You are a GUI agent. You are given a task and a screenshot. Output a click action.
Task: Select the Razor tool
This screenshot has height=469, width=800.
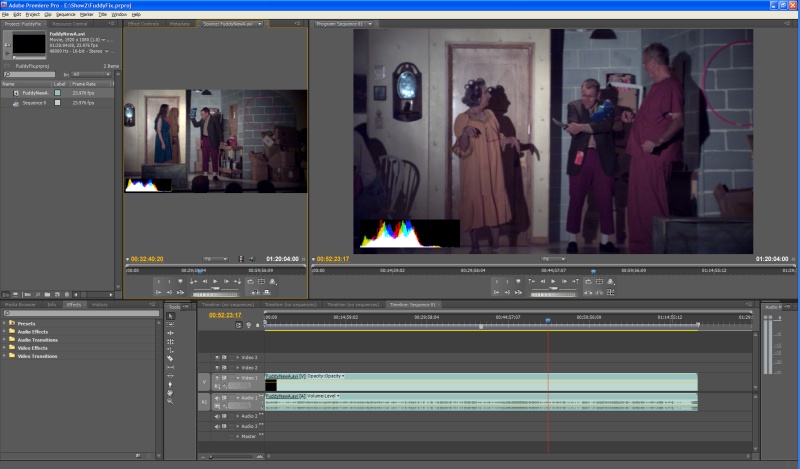coord(170,359)
